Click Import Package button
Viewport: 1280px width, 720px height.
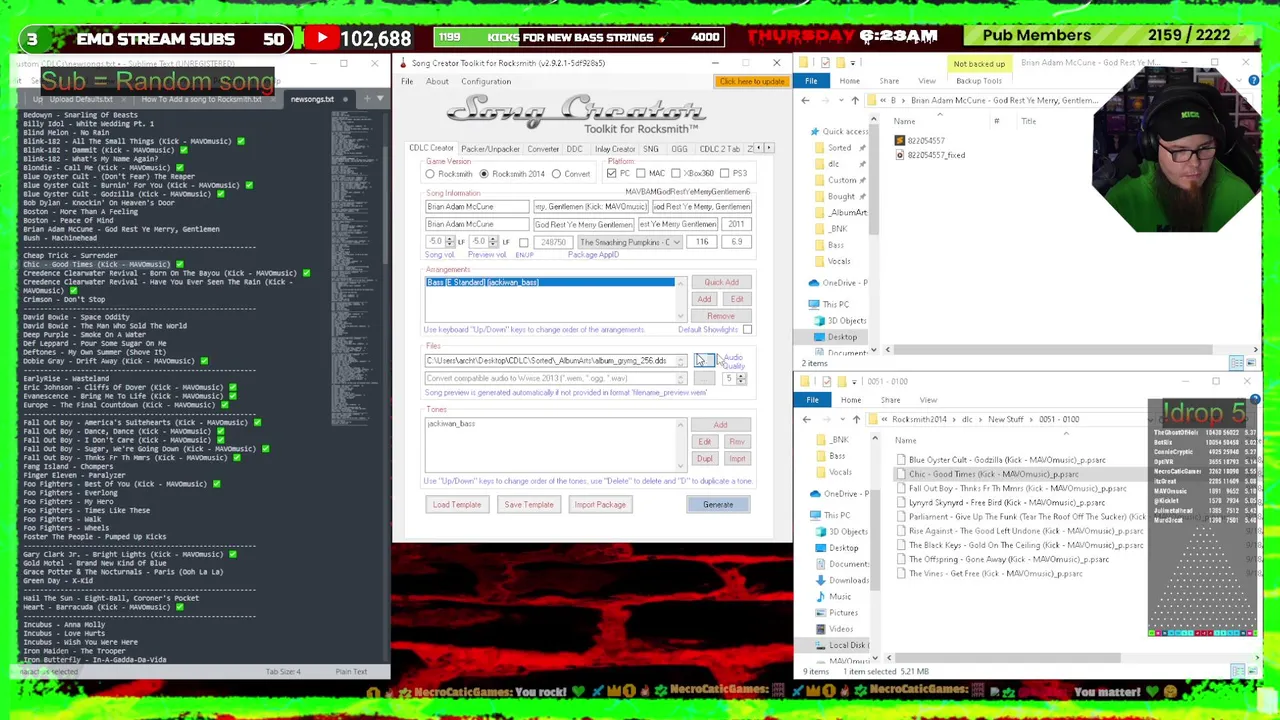coord(600,505)
